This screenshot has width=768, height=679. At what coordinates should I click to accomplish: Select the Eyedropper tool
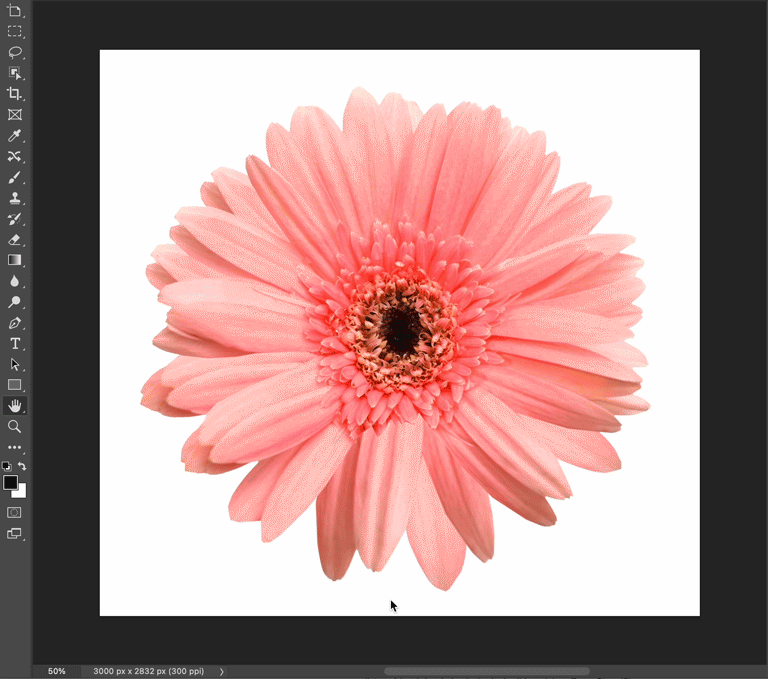[15, 135]
